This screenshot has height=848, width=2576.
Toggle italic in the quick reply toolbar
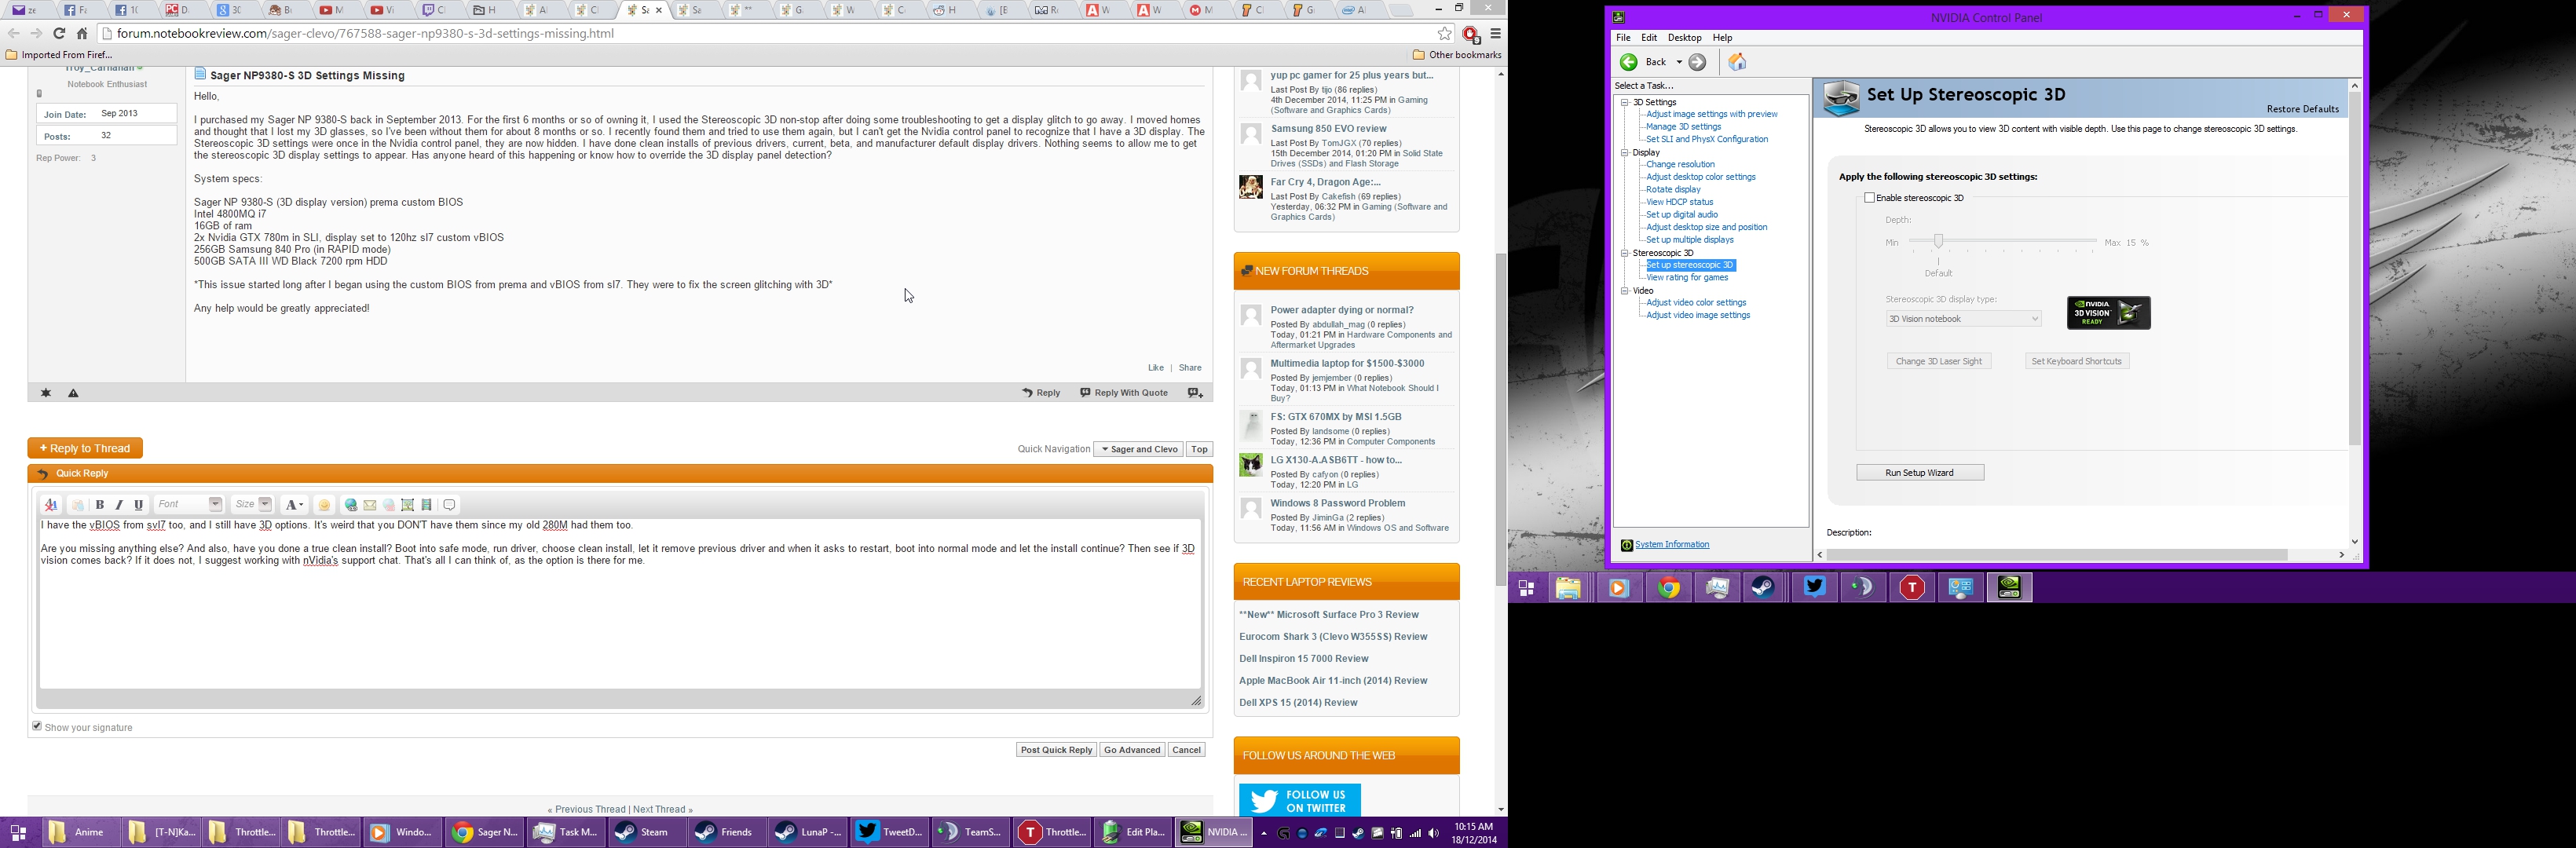[x=119, y=505]
